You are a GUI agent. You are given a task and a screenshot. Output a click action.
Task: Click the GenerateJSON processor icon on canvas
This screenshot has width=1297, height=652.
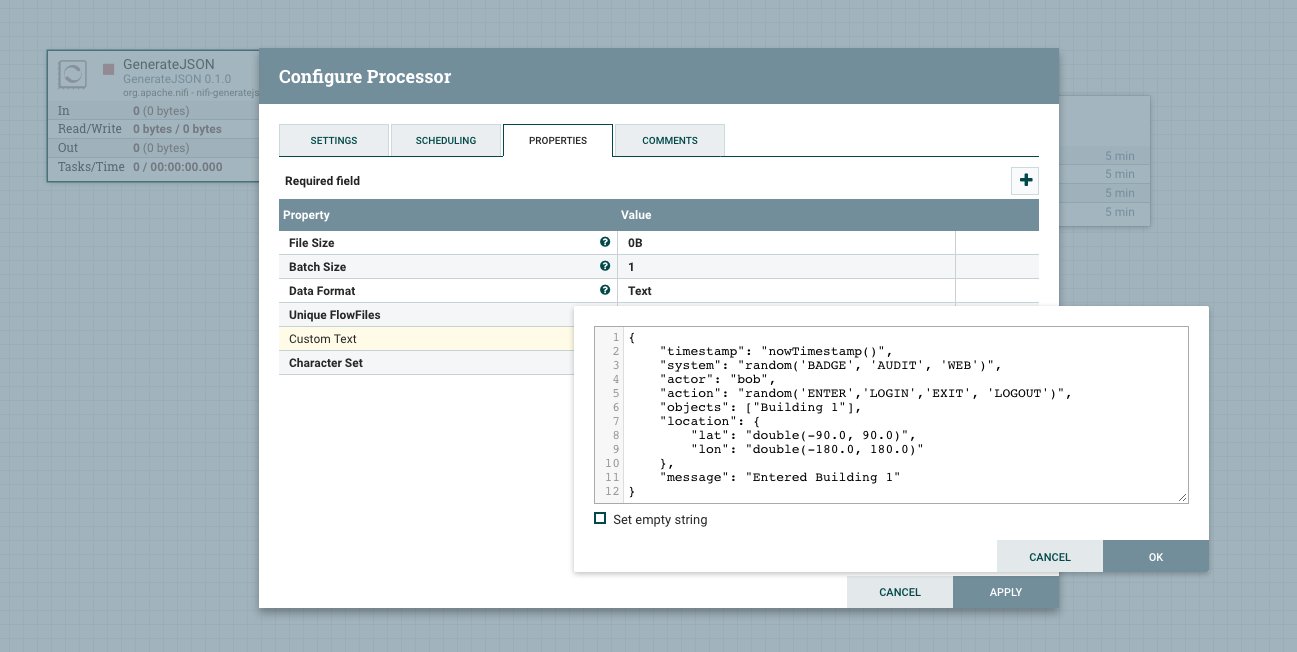73,75
